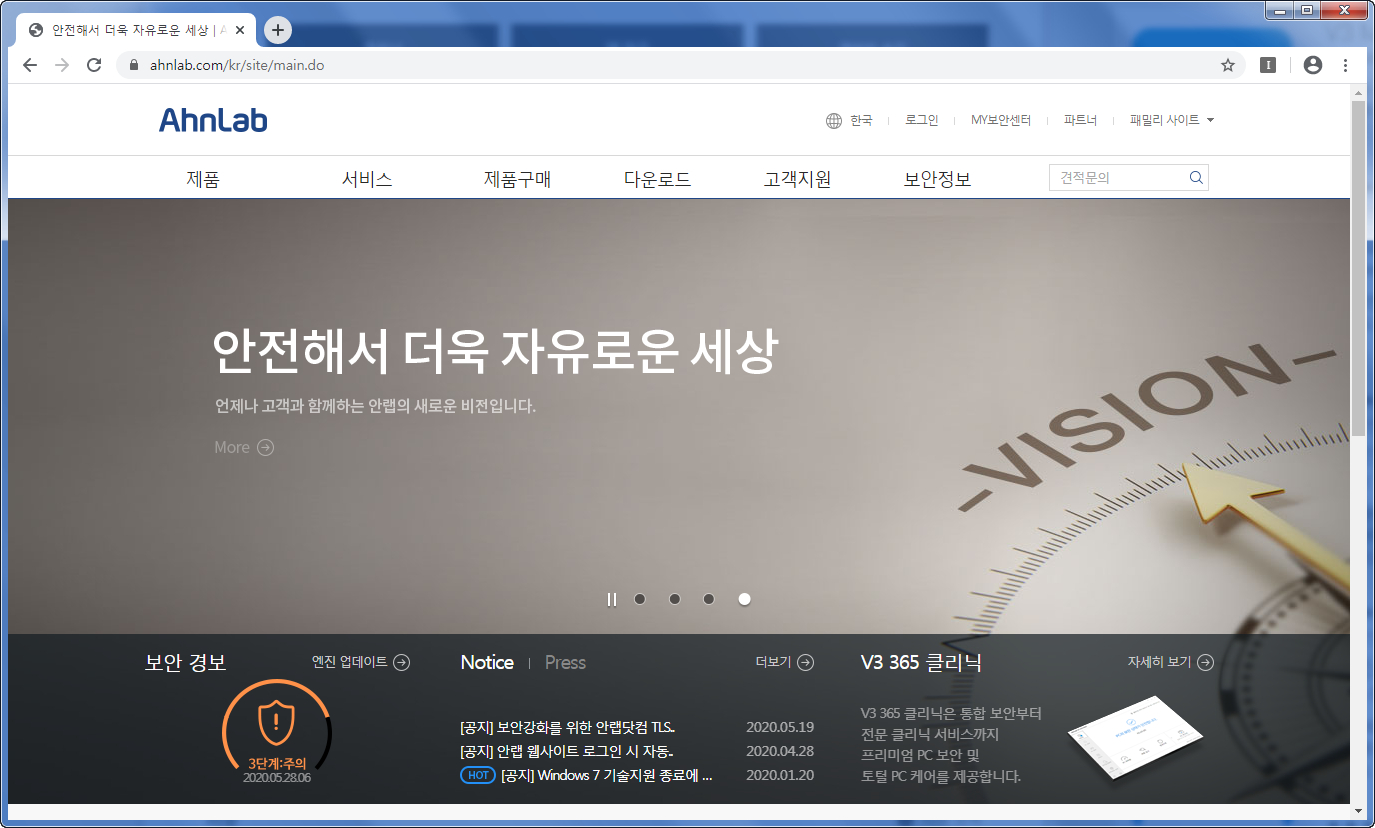Click the banner headline 안전해서 더욱 자유로운 세상
The width and height of the screenshot is (1375, 828).
(495, 350)
